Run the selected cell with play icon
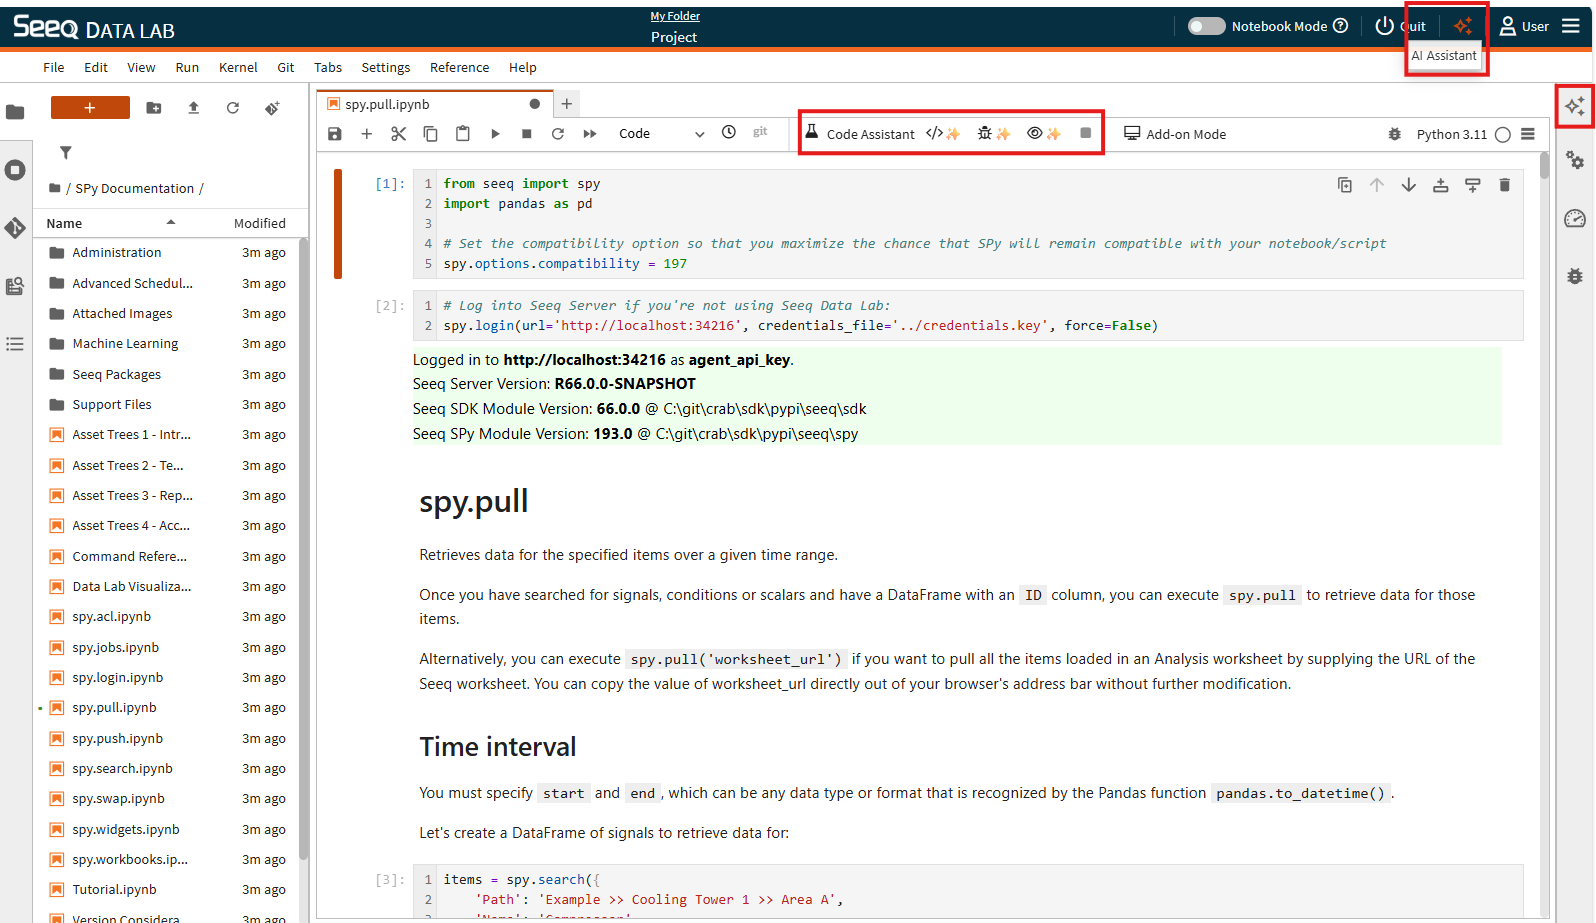1596x923 pixels. [x=495, y=133]
